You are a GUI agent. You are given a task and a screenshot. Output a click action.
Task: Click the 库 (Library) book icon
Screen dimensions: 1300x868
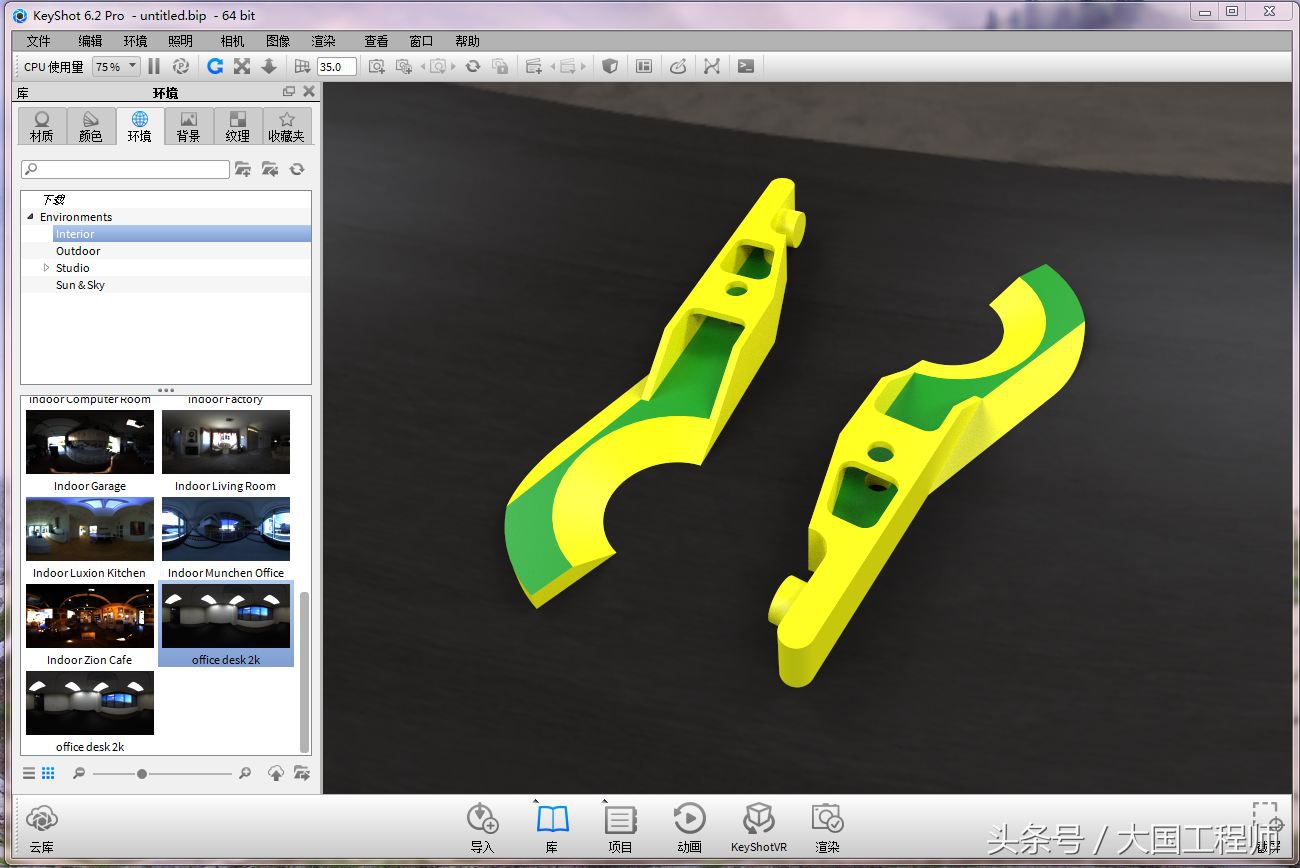point(554,820)
